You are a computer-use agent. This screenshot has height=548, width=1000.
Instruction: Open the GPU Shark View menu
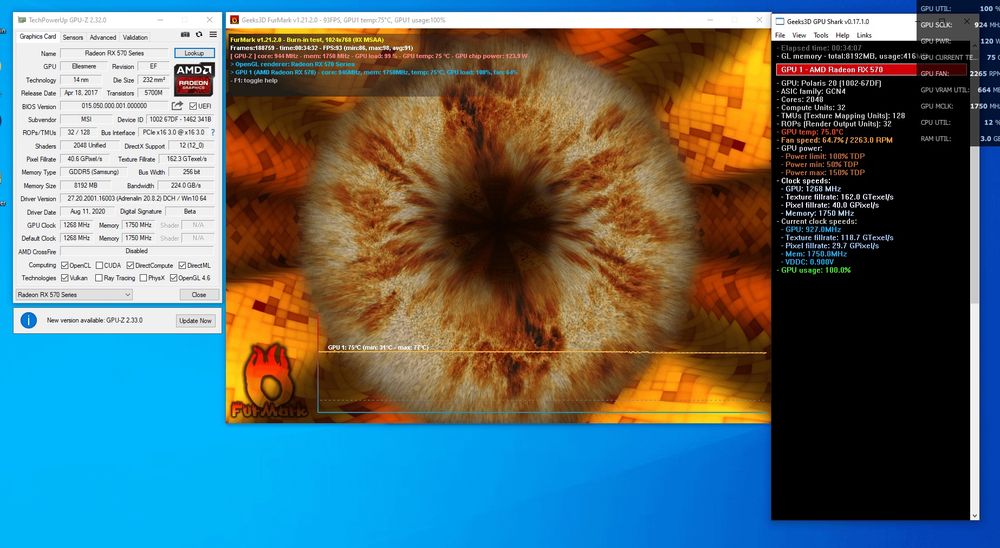pyautogui.click(x=799, y=35)
